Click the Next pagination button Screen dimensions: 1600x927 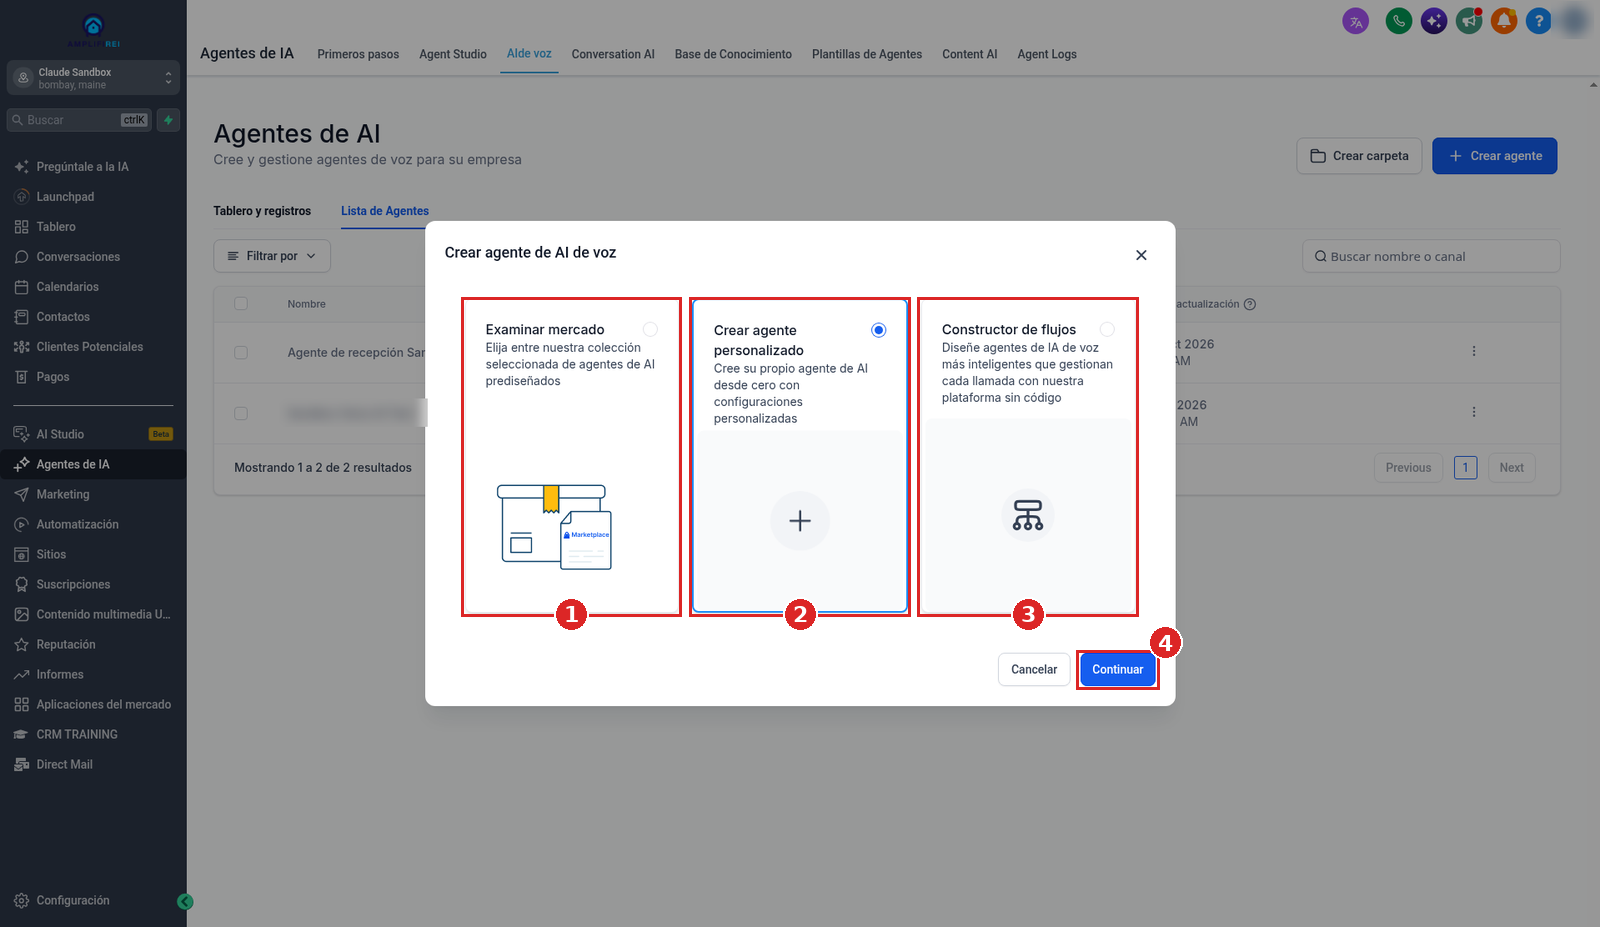[1511, 467]
